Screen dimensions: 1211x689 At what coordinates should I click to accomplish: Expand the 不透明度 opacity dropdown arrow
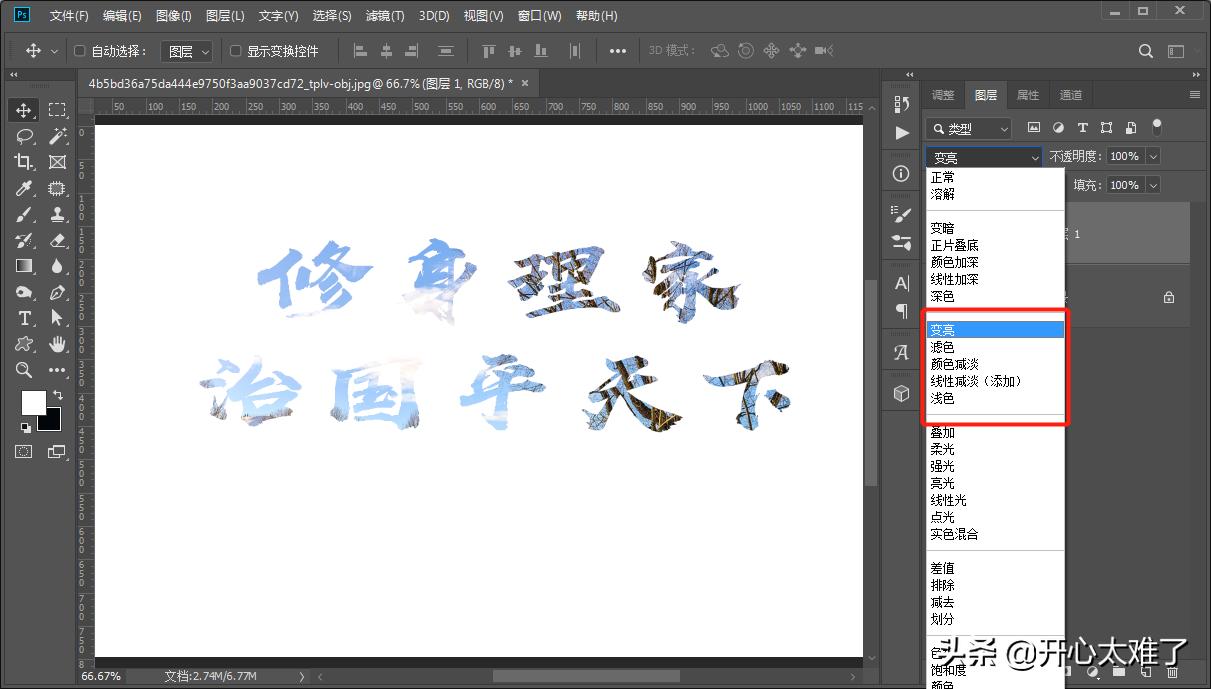point(1153,157)
